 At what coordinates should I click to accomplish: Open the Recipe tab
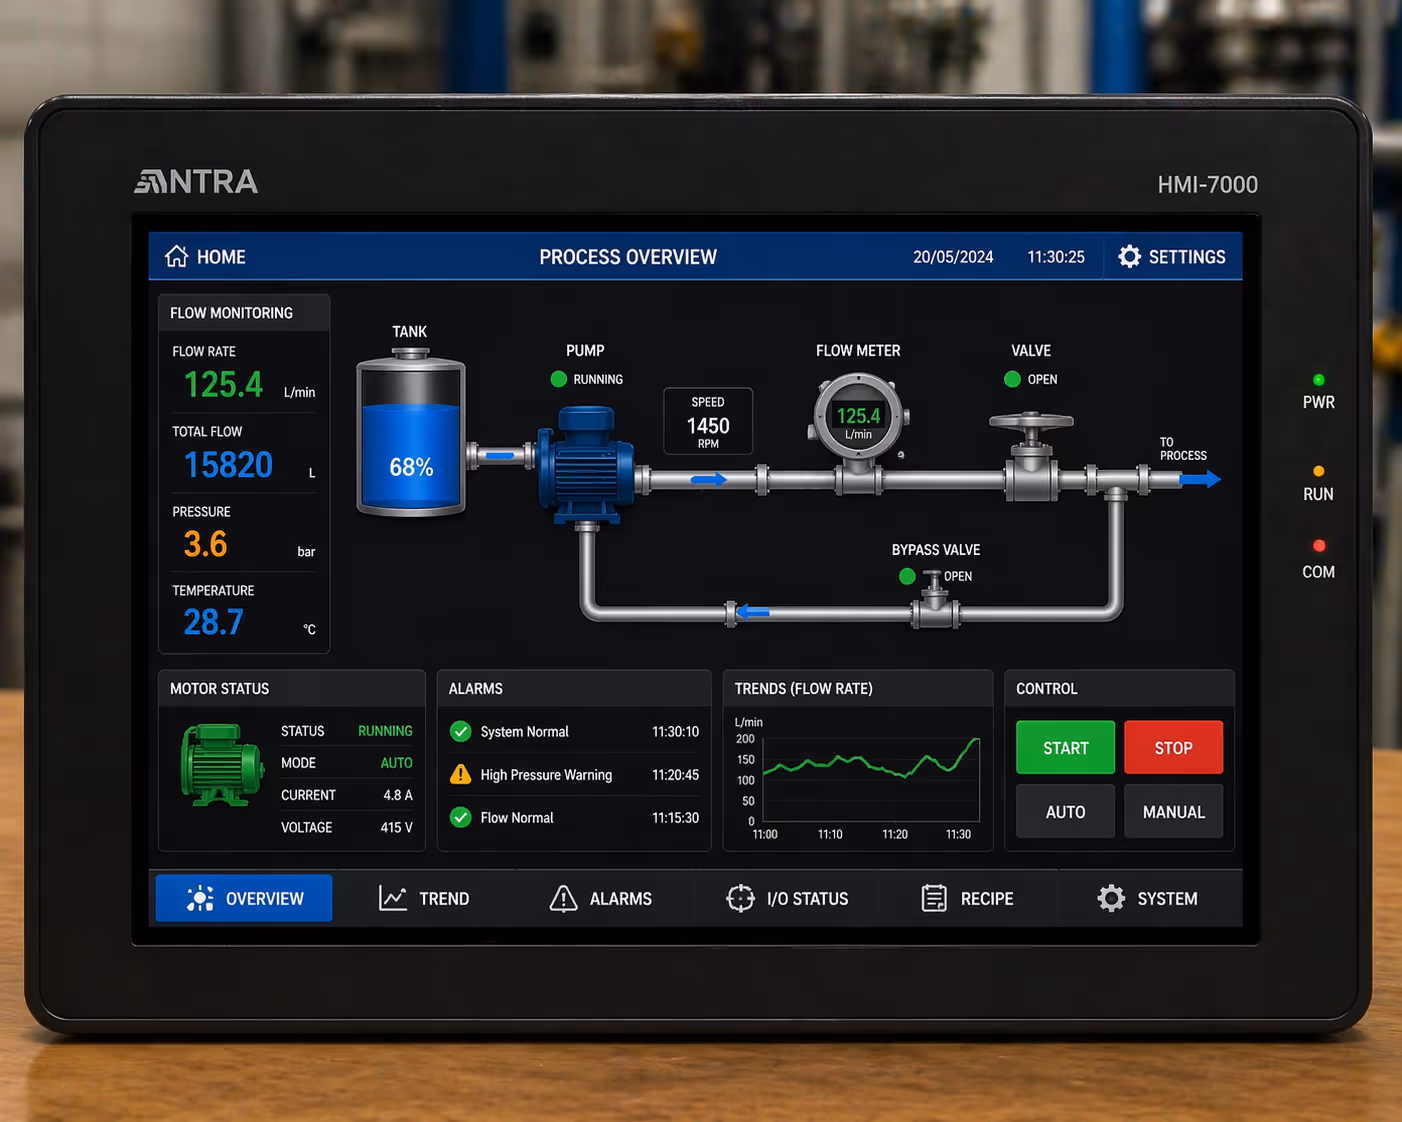[x=967, y=898]
